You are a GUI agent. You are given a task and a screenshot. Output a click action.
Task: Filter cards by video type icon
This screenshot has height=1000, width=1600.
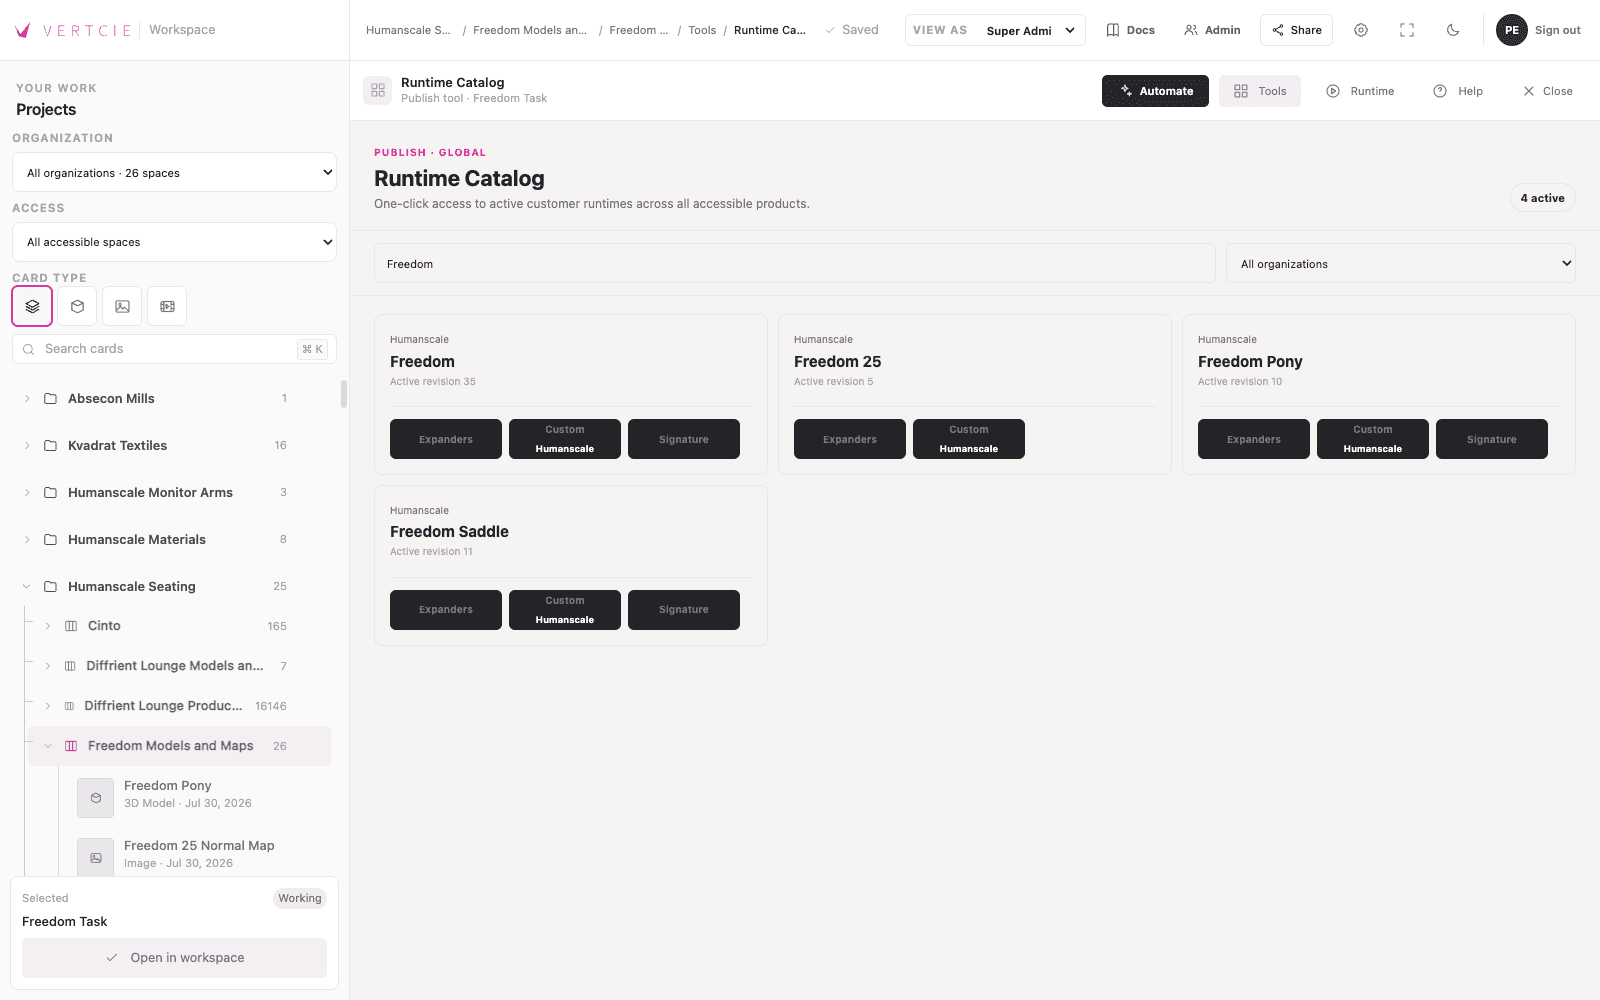coord(167,306)
